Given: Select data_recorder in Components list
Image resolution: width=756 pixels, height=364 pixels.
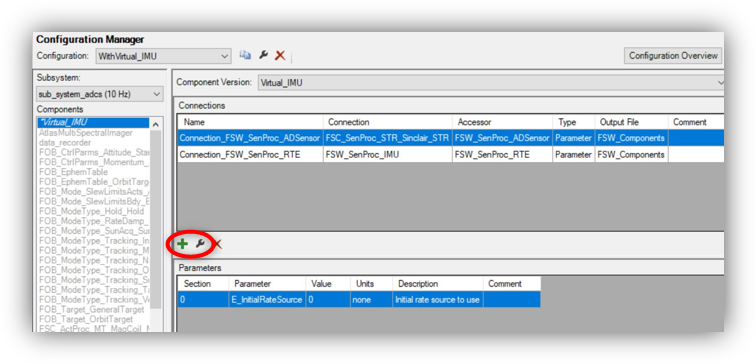Looking at the screenshot, I should coord(65,143).
